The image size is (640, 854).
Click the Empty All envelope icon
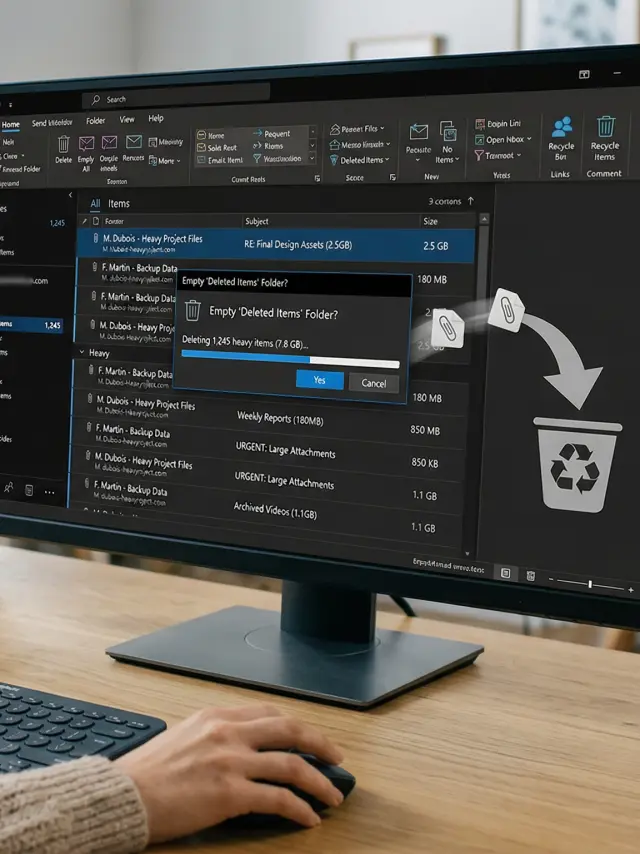point(86,144)
